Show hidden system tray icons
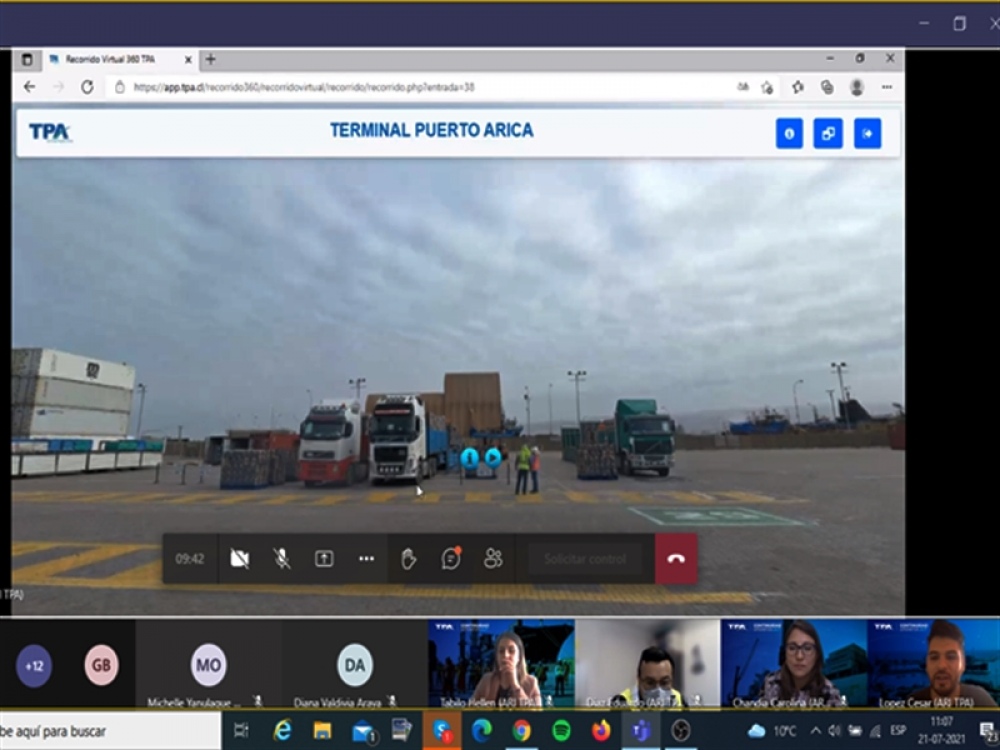Image resolution: width=1000 pixels, height=750 pixels. pos(816,731)
